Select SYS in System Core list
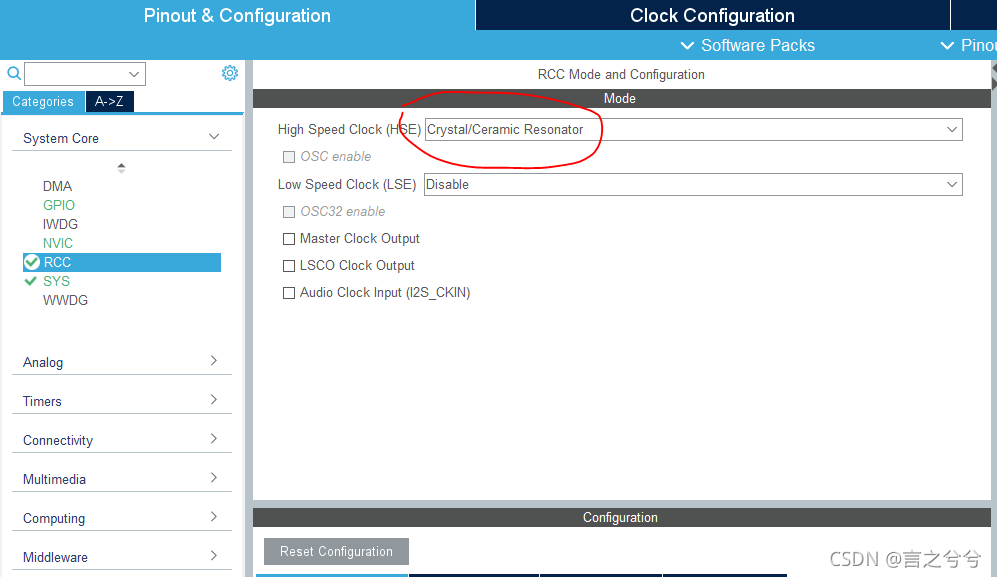Viewport: 997px width, 577px height. pos(57,281)
